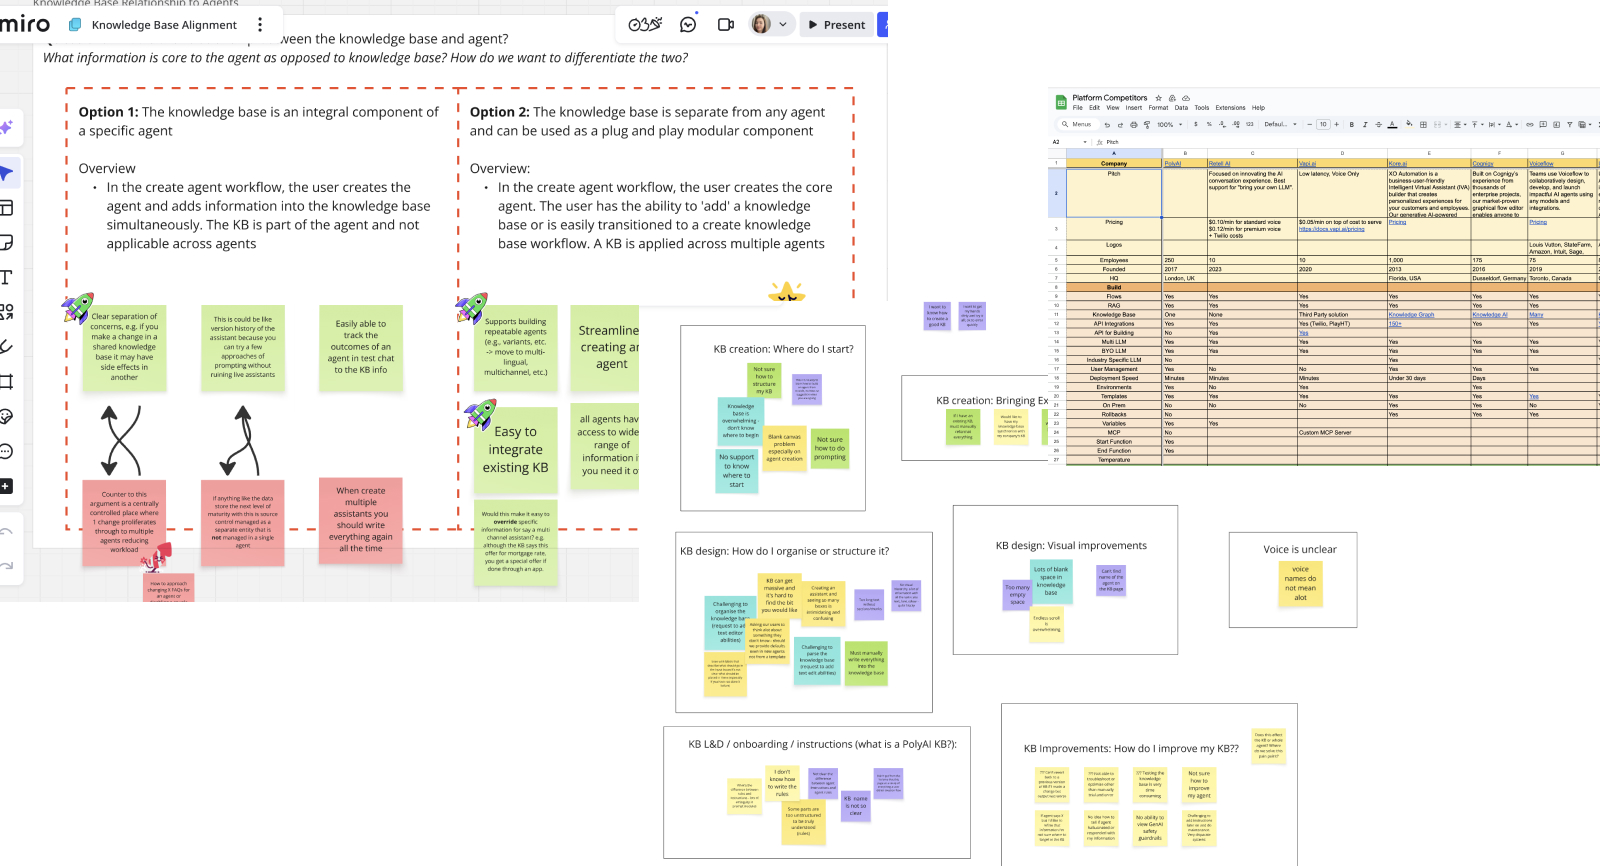Pick the Sticky note tool

pos(7,243)
